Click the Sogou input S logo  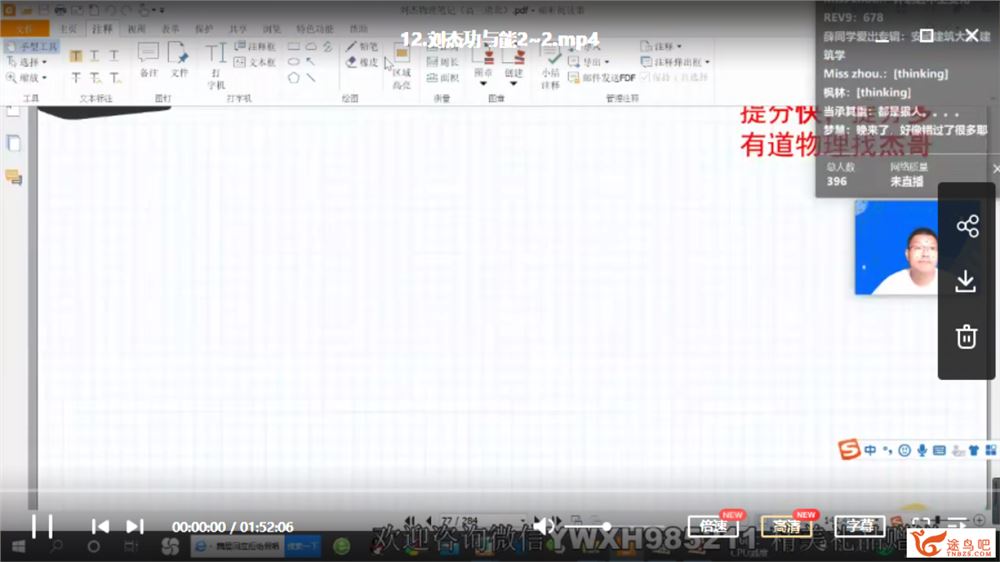pos(849,449)
